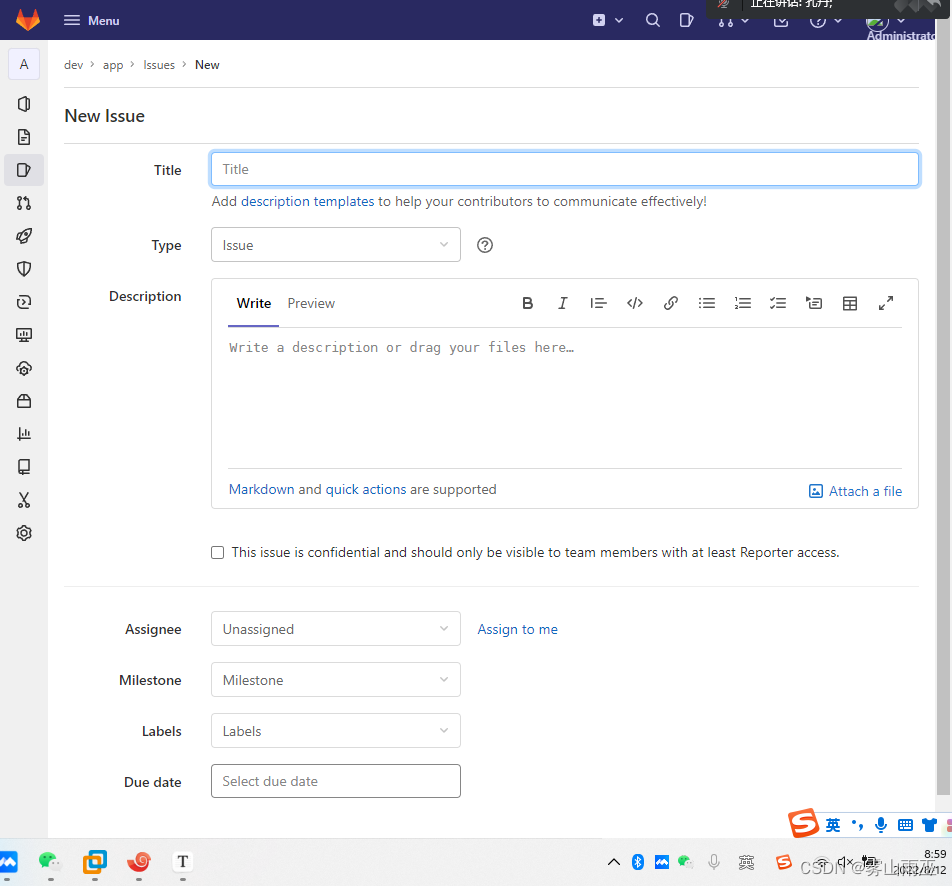Expand the Milestone dropdown
This screenshot has width=952, height=886.
(x=335, y=679)
